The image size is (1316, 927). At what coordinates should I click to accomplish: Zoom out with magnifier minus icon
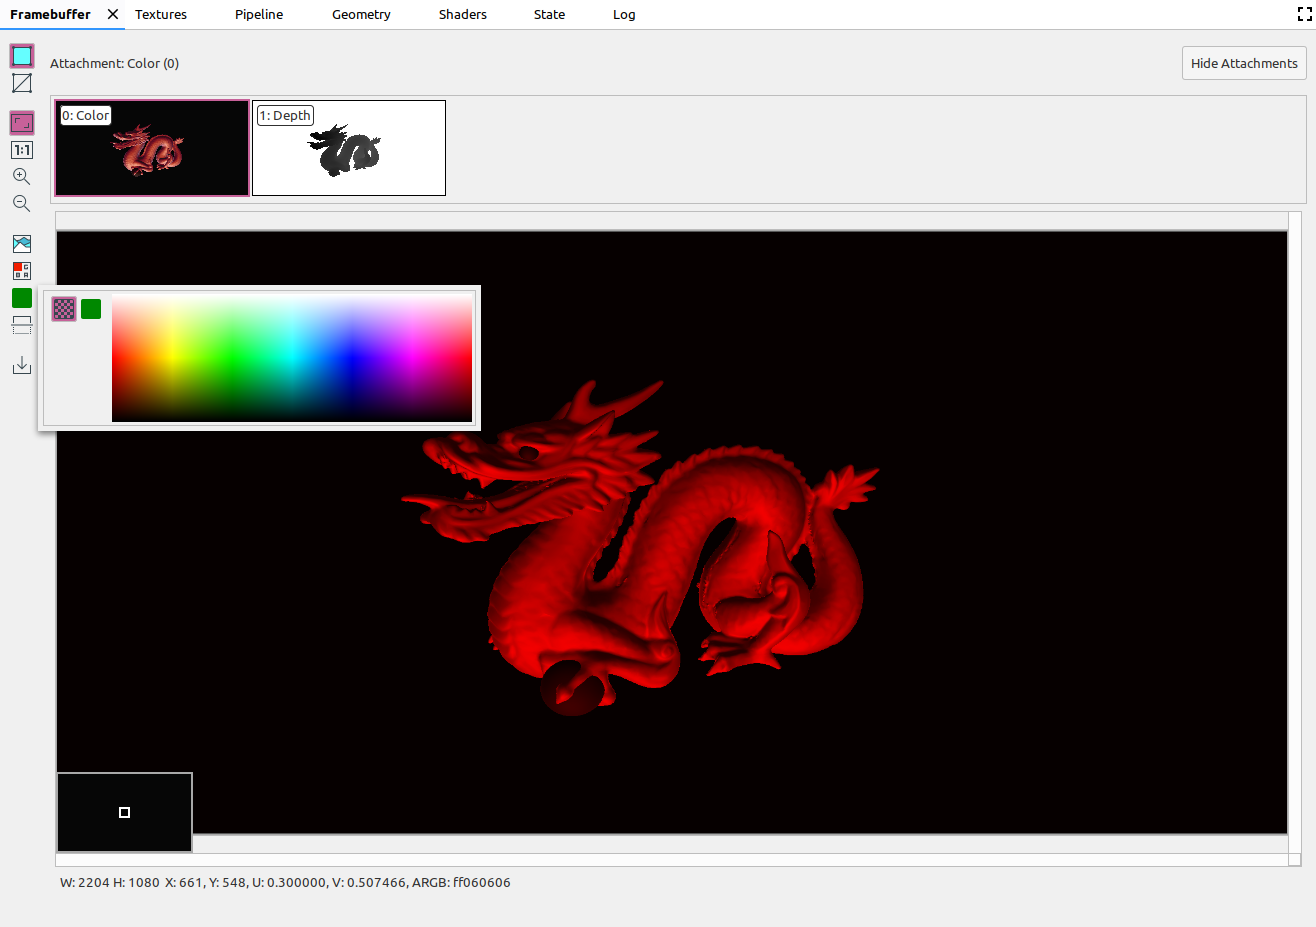click(22, 204)
